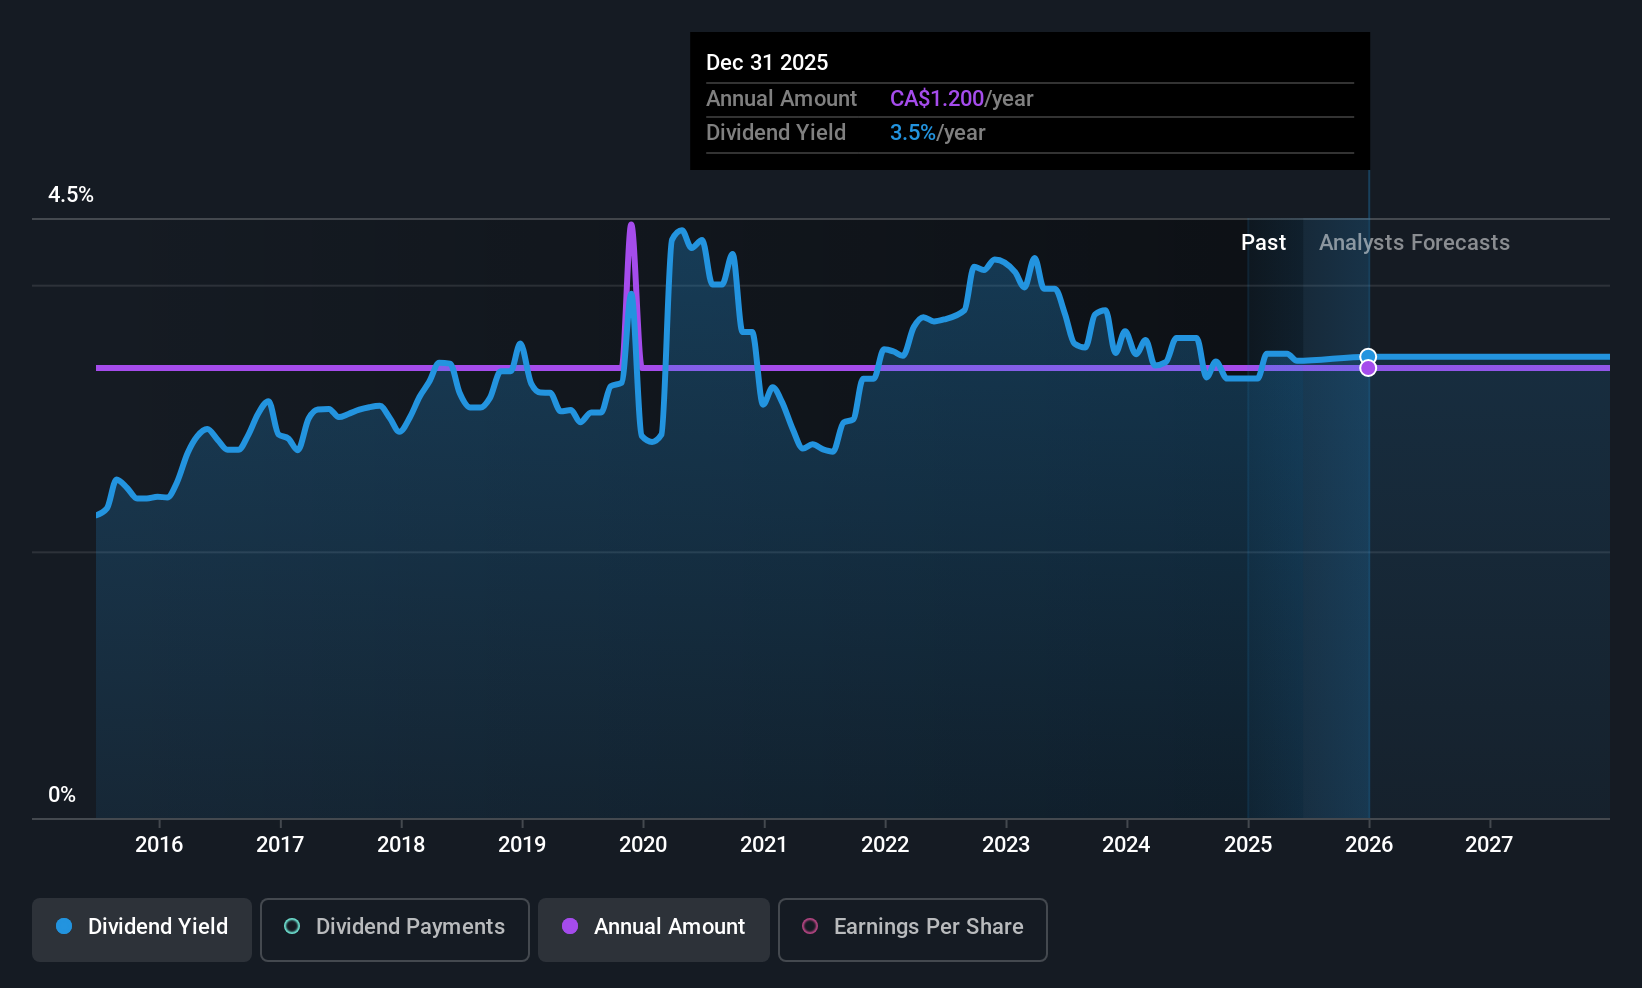Click the teal Dividend Payments legend circle
1642x988 pixels.
coord(292,927)
